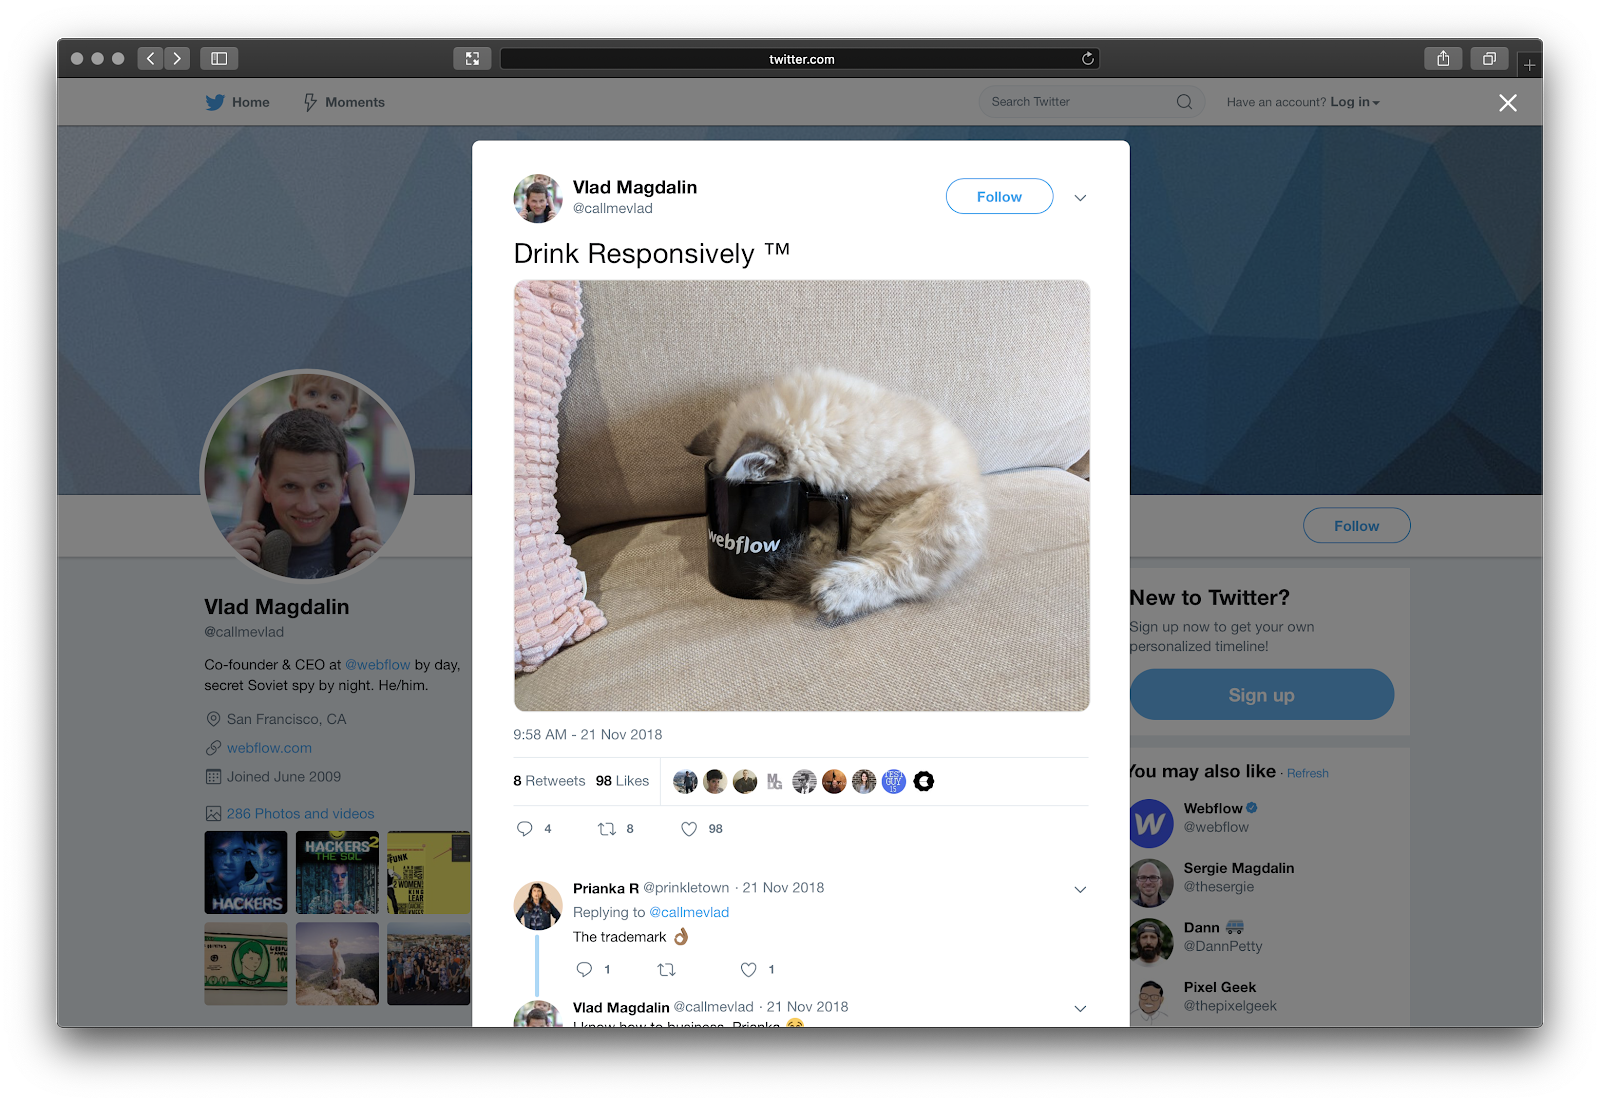The height and width of the screenshot is (1103, 1600).
Task: Open the Home nav item
Action: click(x=238, y=102)
